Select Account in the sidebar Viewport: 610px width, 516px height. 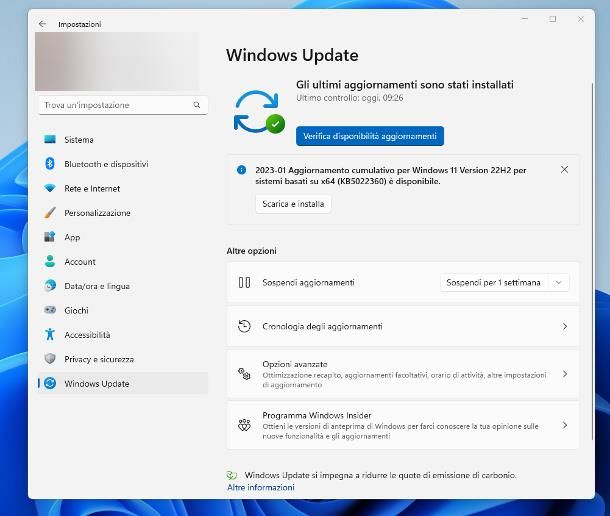pos(123,262)
